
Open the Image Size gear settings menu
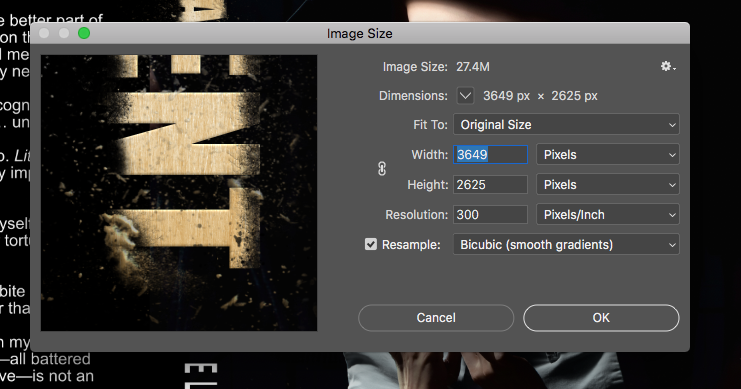coord(668,67)
